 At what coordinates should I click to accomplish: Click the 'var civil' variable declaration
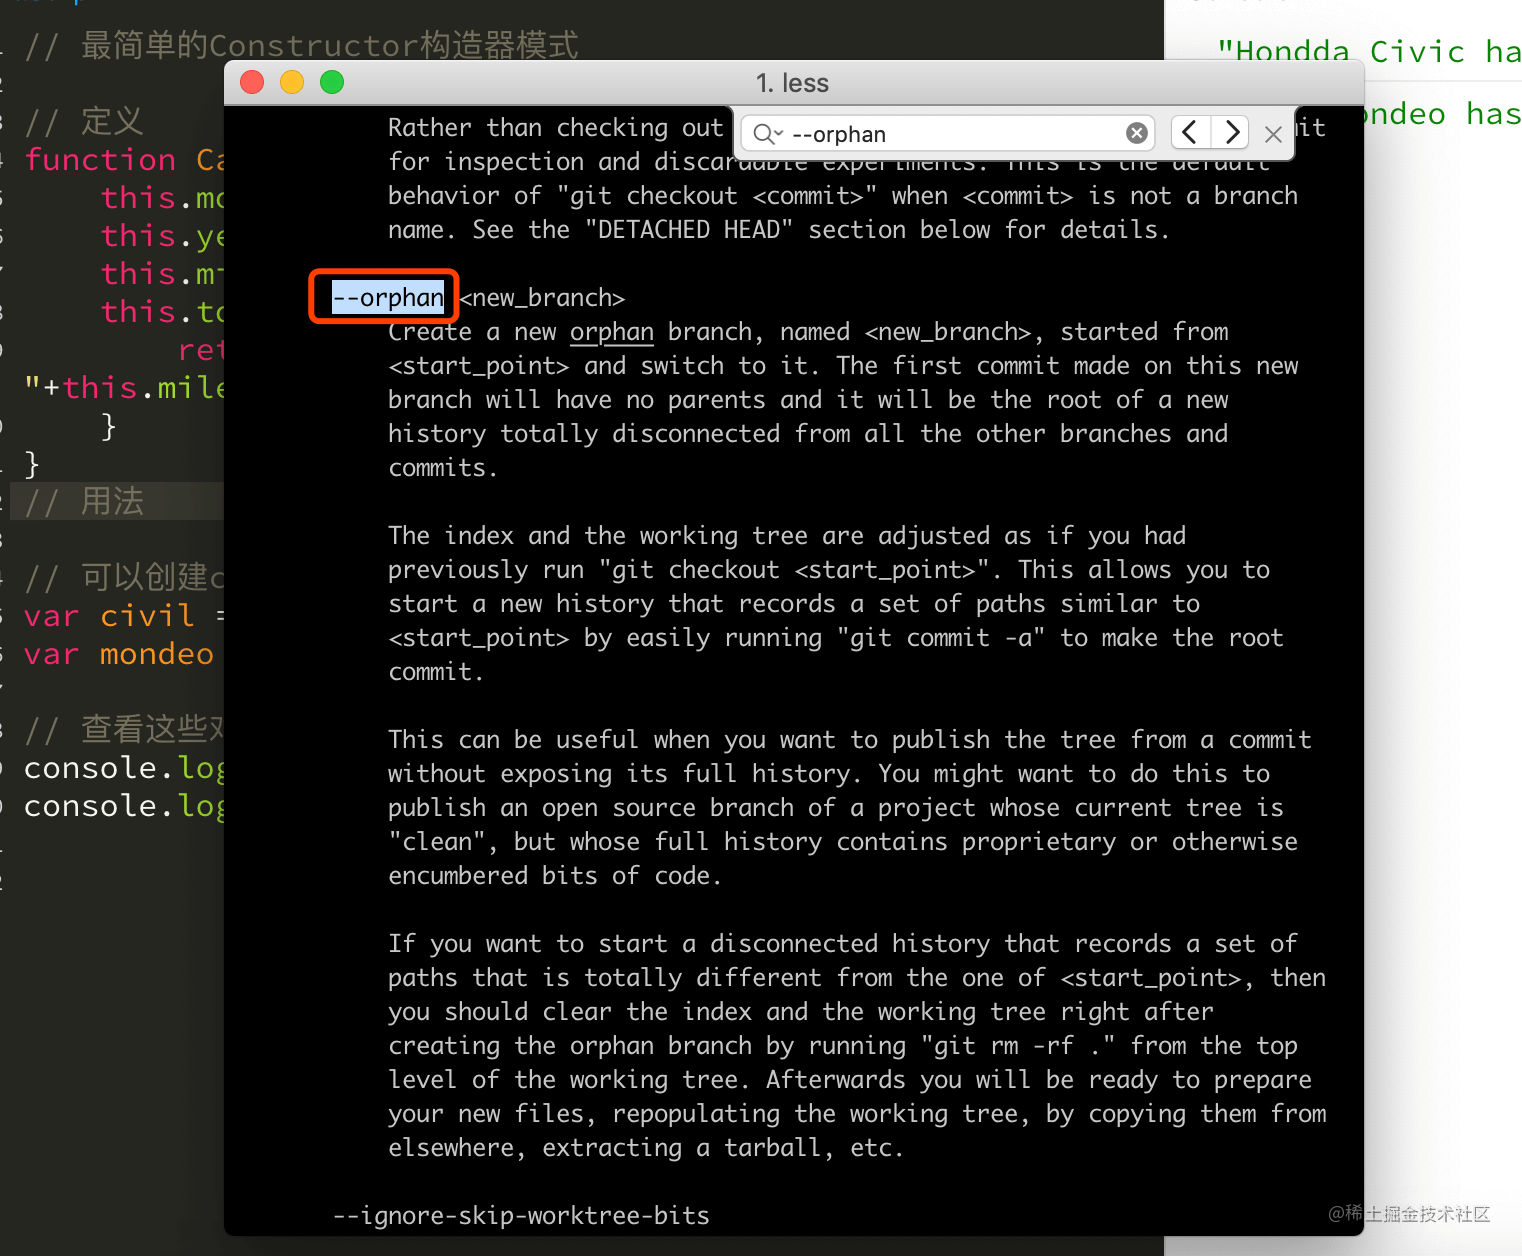tap(110, 616)
